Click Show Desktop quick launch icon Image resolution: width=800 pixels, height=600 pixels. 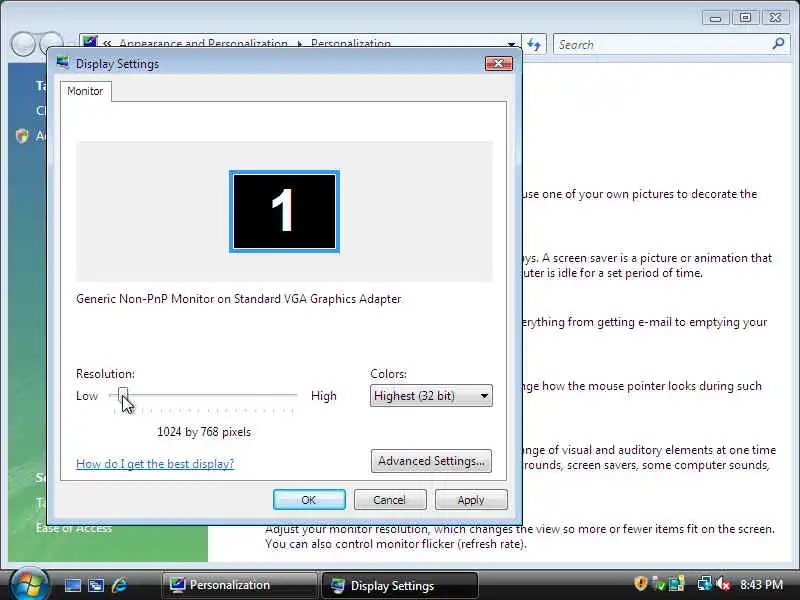(72, 585)
